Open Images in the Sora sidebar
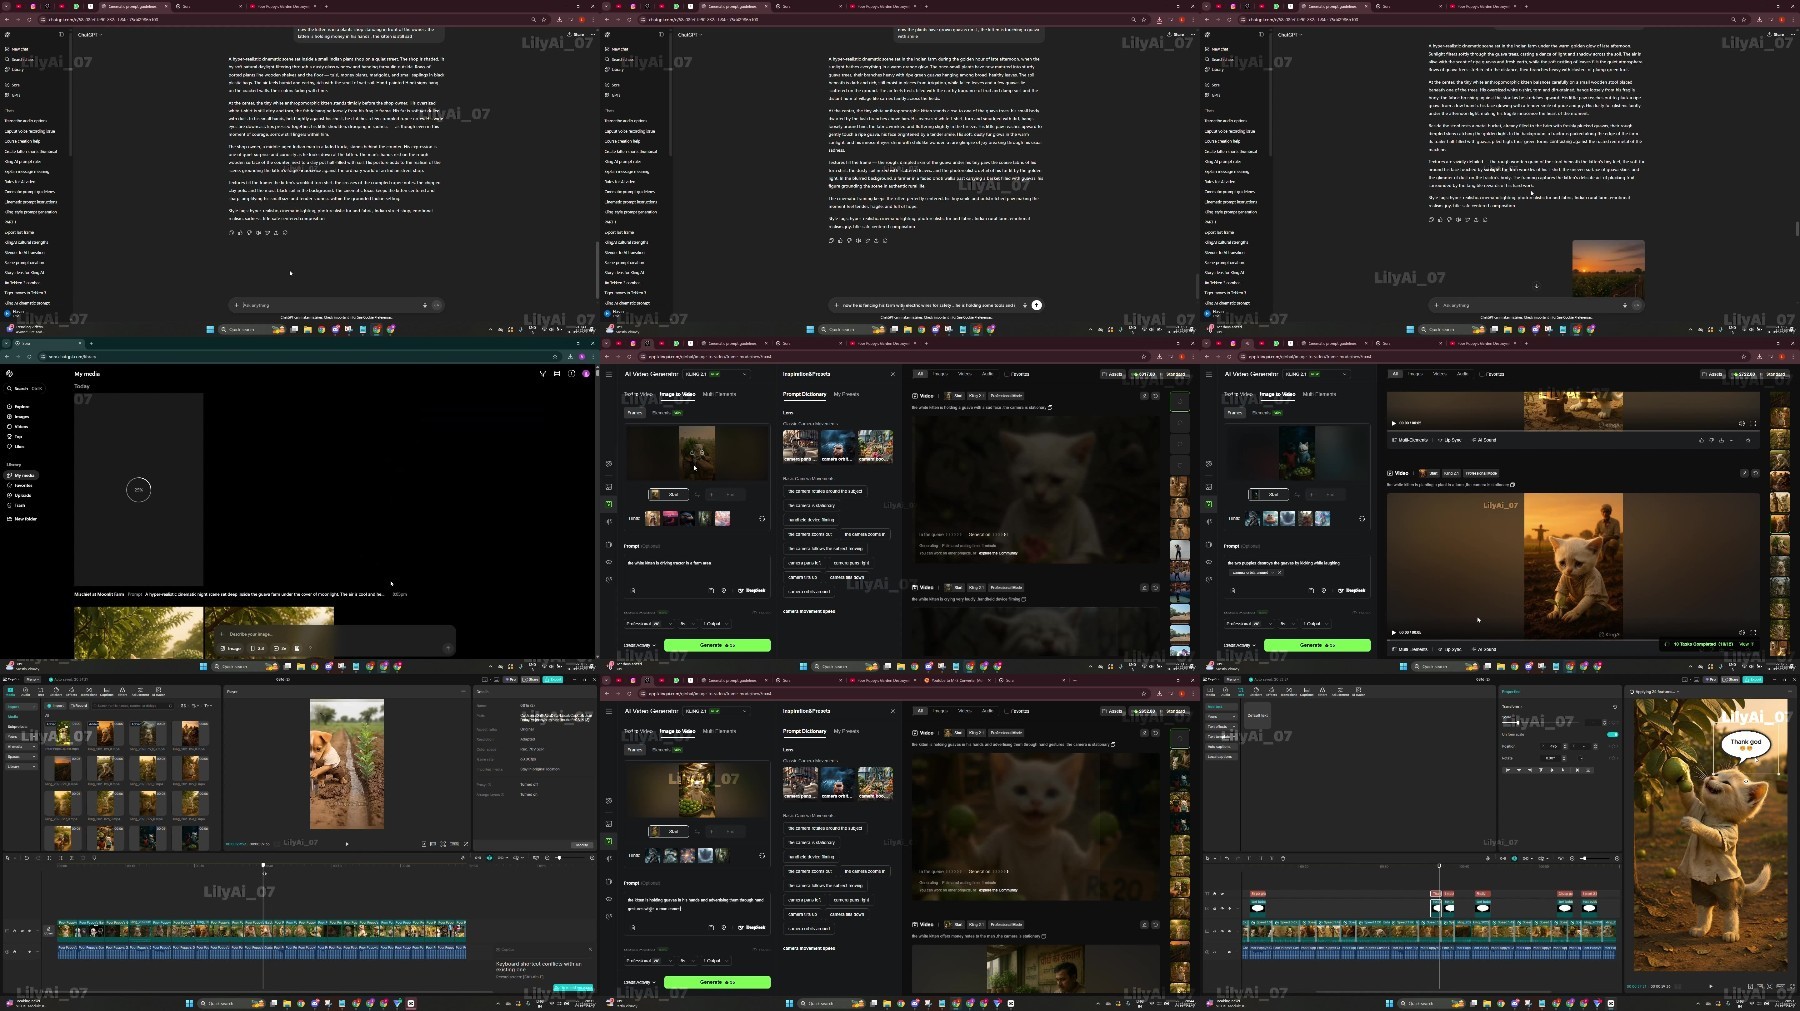Screen dimensions: 1800x1011 (x=19, y=417)
